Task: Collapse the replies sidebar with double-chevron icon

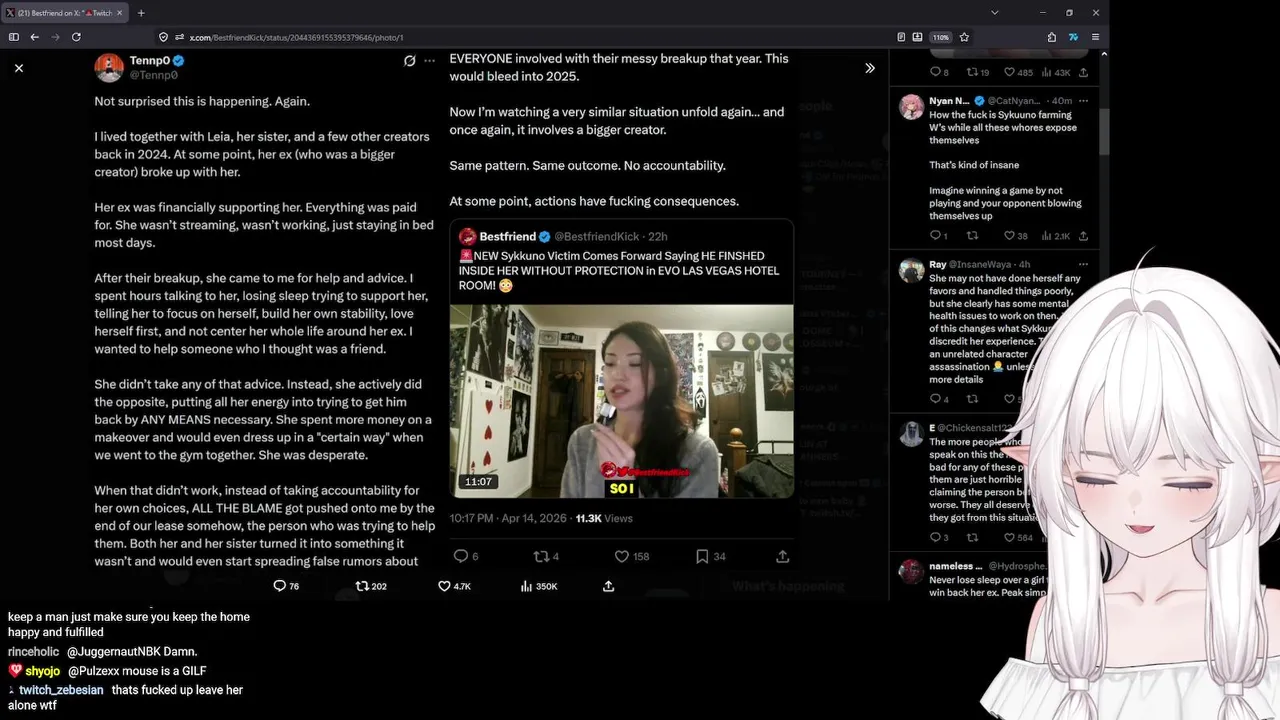Action: click(870, 68)
